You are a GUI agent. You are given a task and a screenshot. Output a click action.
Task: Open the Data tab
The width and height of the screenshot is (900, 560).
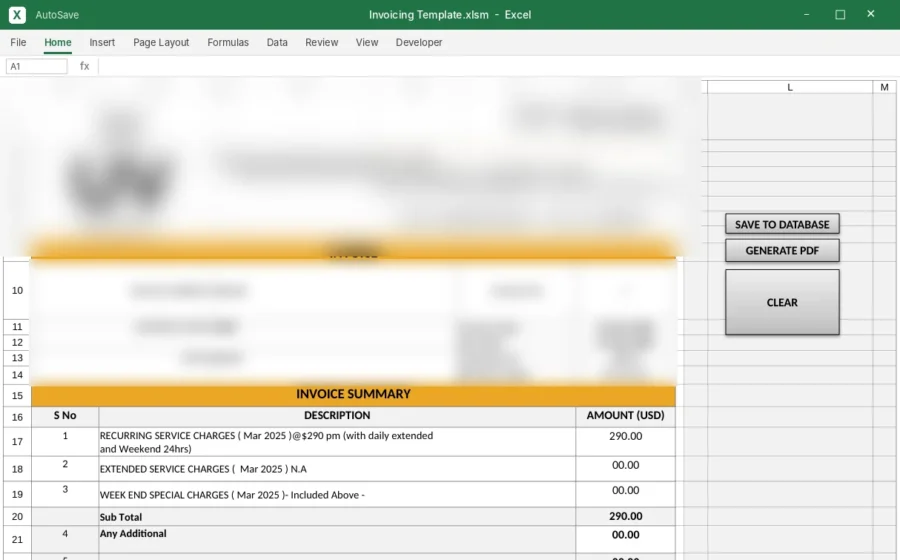[x=277, y=42]
